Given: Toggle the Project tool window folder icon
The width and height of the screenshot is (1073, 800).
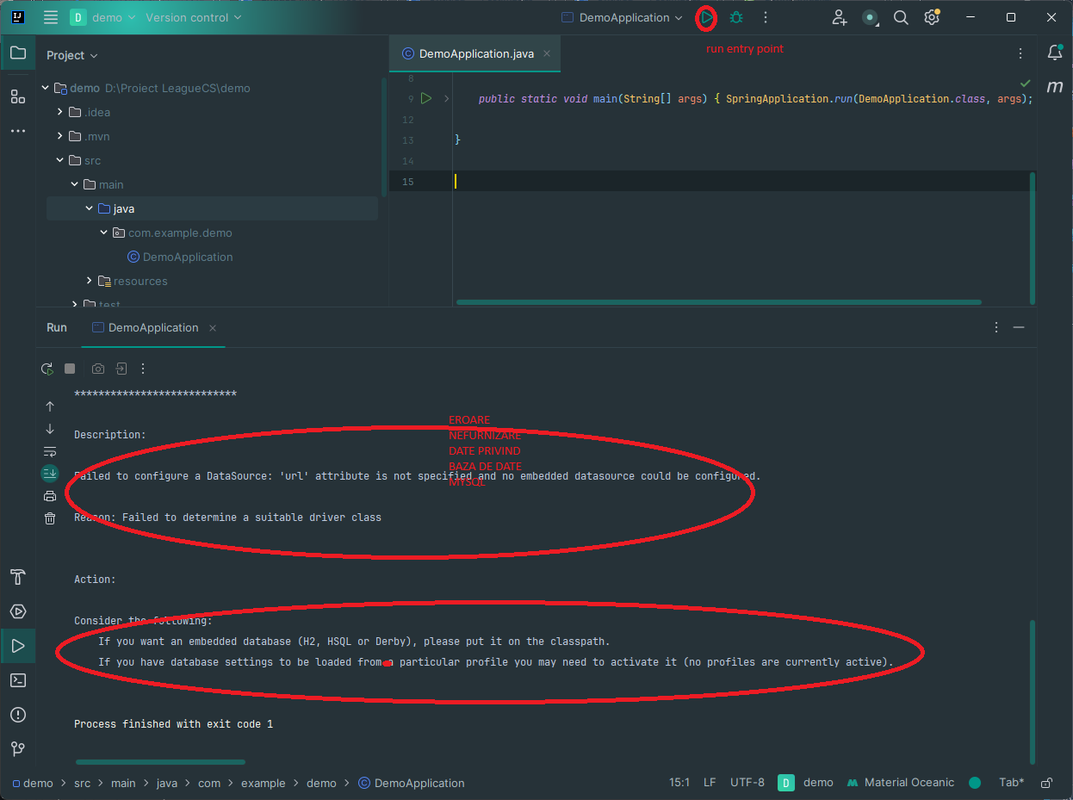Looking at the screenshot, I should click(x=18, y=53).
